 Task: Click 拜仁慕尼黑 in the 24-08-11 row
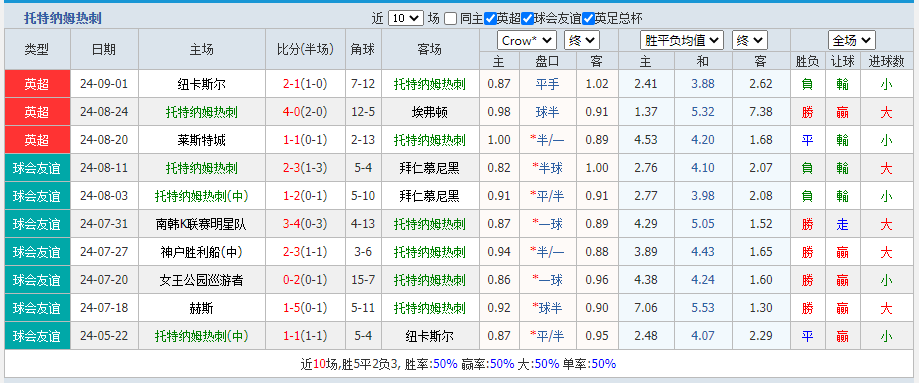(x=430, y=168)
